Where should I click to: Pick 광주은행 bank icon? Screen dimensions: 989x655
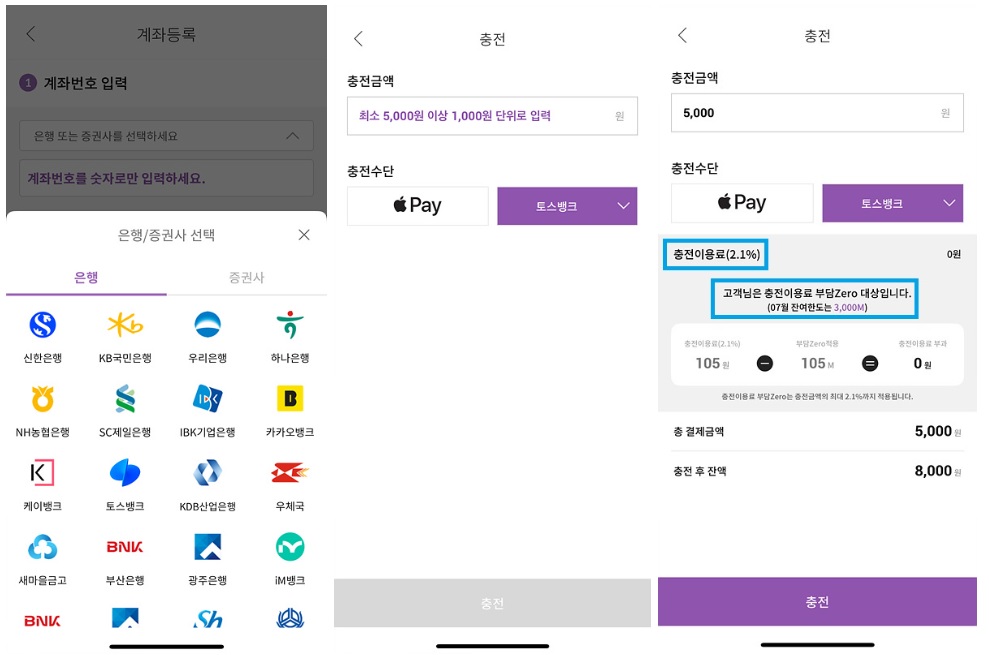[208, 547]
